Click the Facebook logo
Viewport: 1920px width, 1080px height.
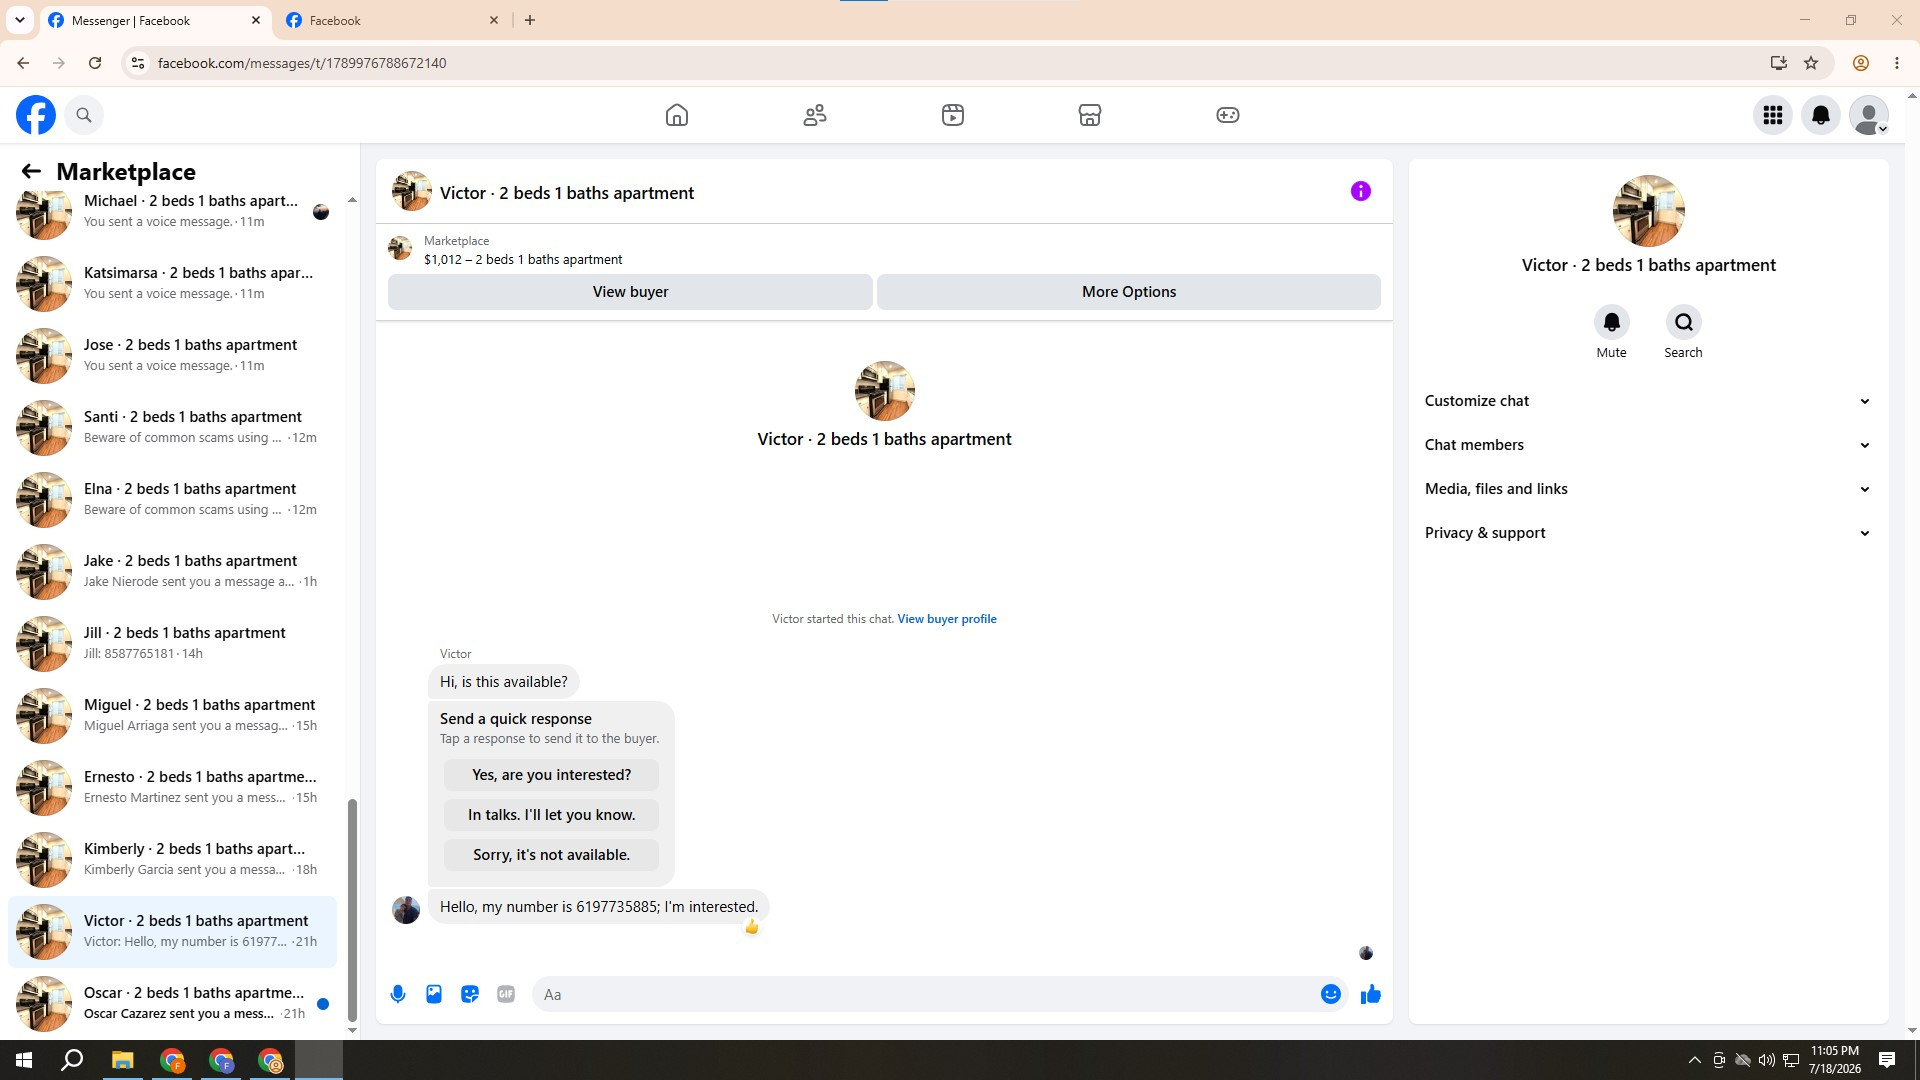(36, 115)
